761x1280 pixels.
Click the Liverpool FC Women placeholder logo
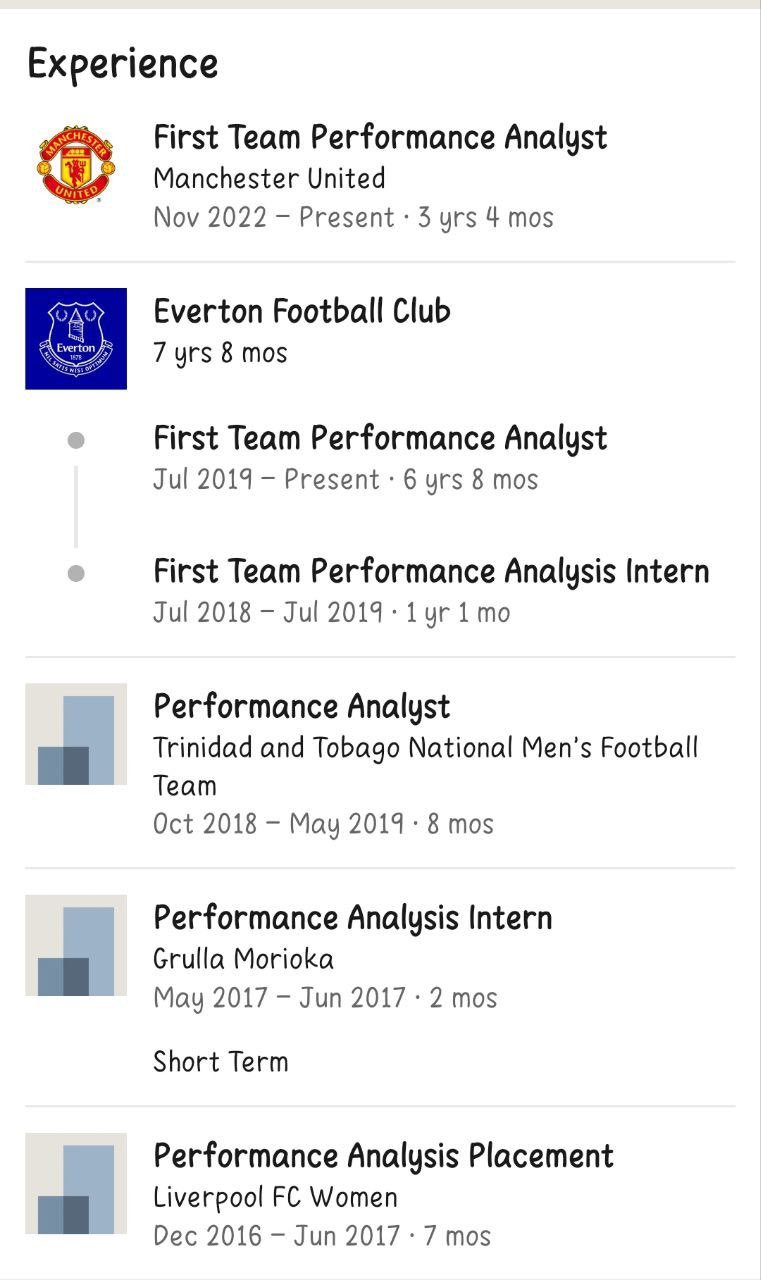(x=76, y=1183)
